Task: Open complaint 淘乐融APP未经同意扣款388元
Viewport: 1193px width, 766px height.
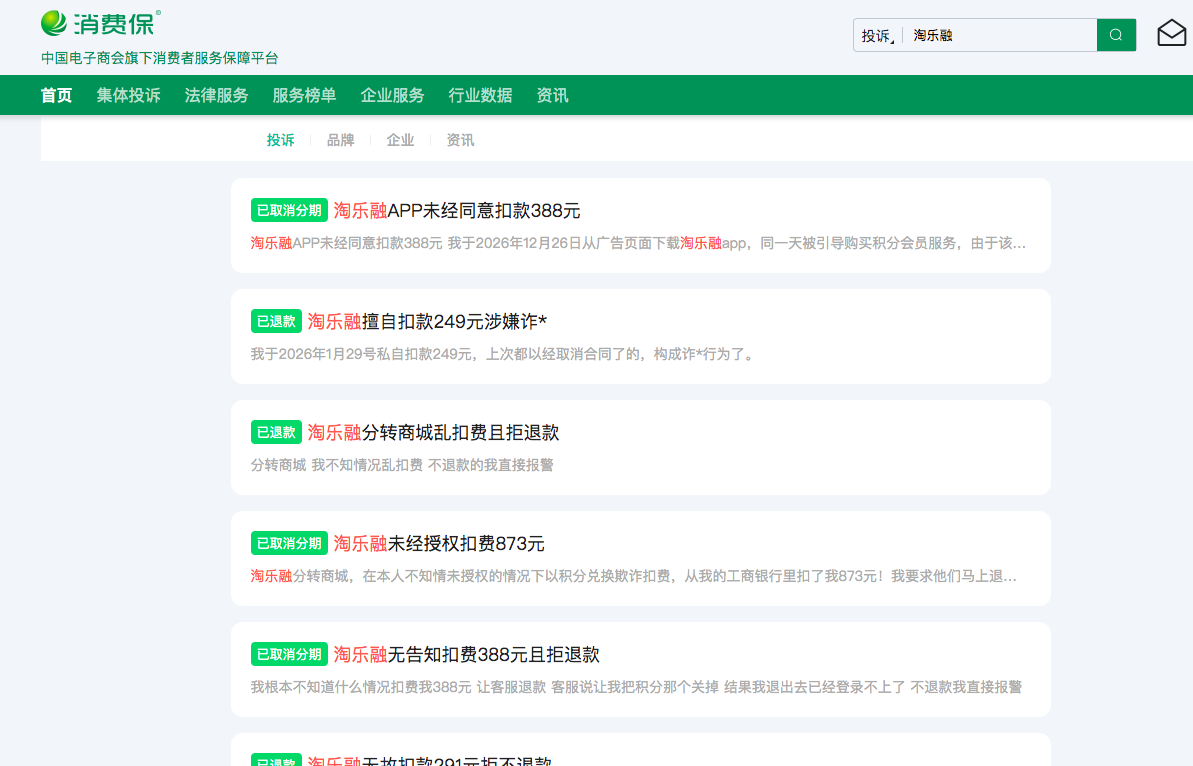Action: [x=457, y=211]
